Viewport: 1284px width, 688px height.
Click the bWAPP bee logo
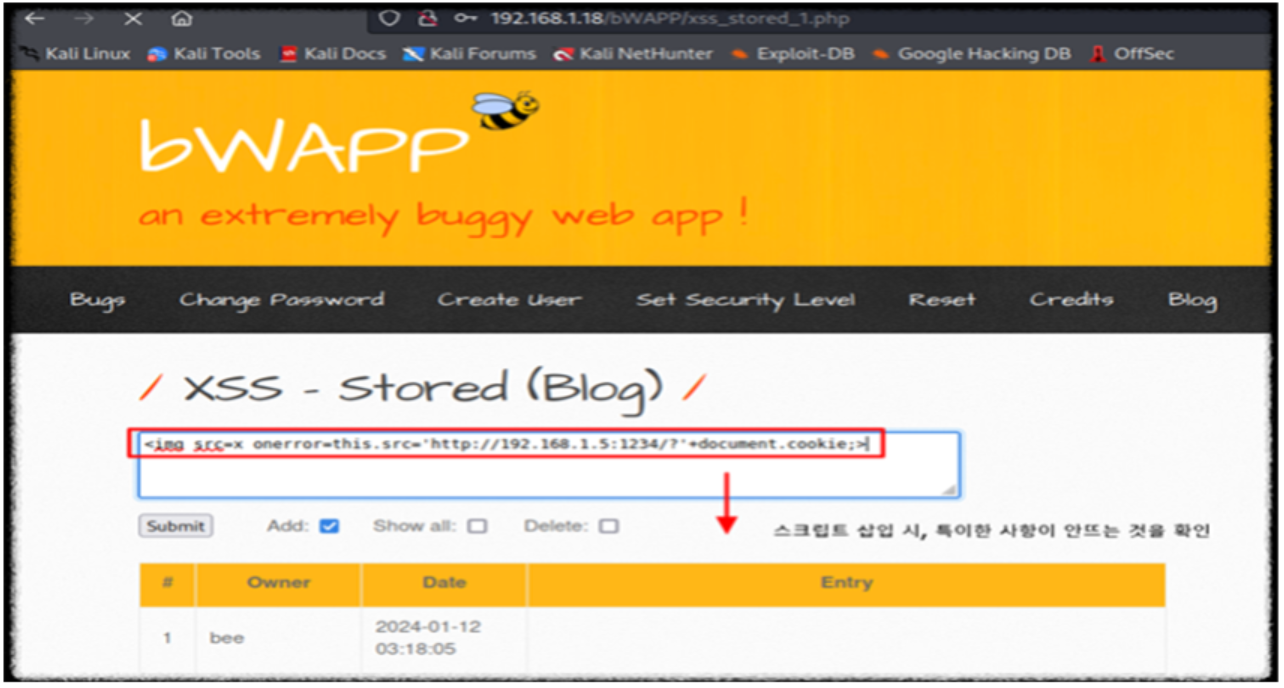click(x=506, y=109)
